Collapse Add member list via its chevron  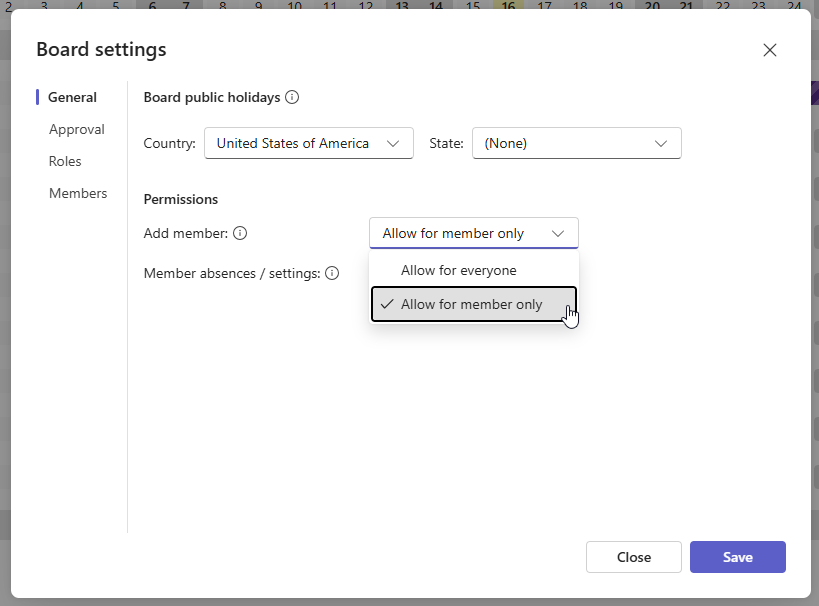click(x=558, y=233)
